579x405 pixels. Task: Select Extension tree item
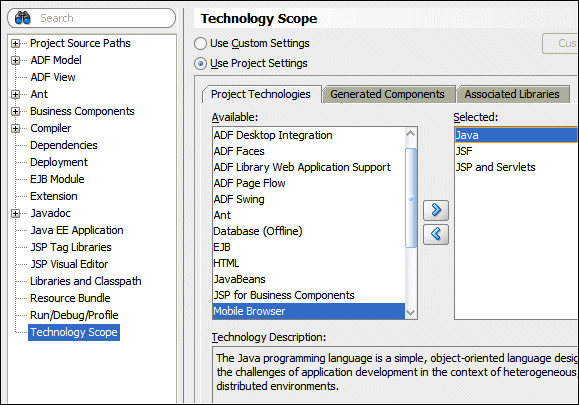pyautogui.click(x=54, y=196)
